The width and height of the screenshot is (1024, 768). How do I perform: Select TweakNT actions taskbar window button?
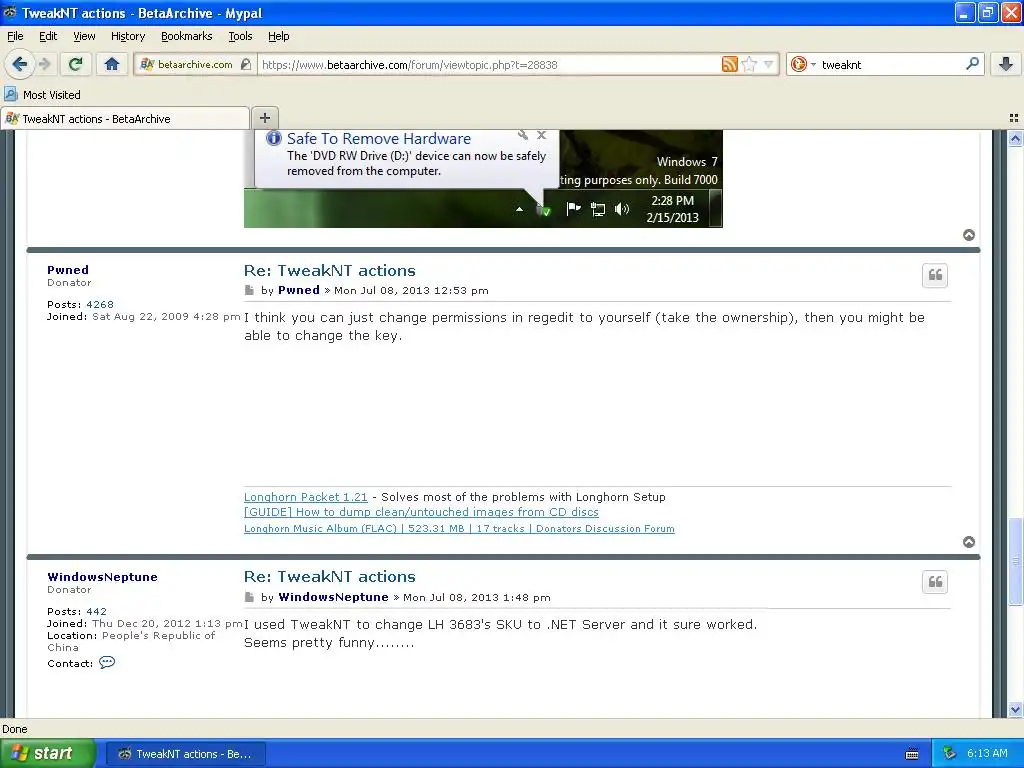click(185, 754)
